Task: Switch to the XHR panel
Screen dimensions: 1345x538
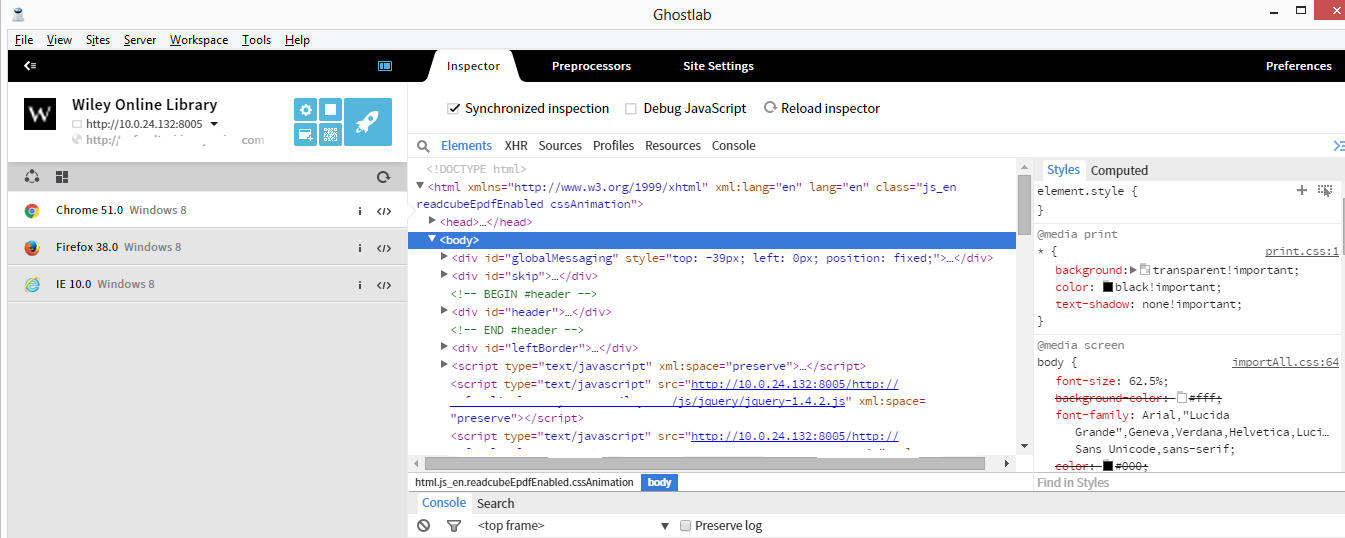Action: pyautogui.click(x=516, y=146)
